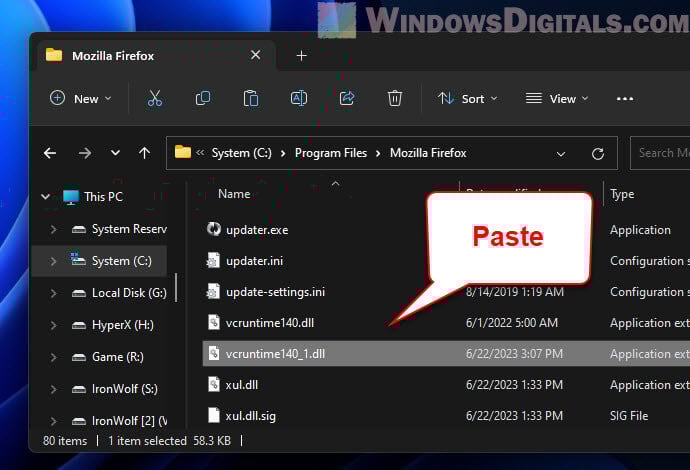Show hidden breadcrumb path chevrons
The width and height of the screenshot is (690, 470).
coord(200,153)
